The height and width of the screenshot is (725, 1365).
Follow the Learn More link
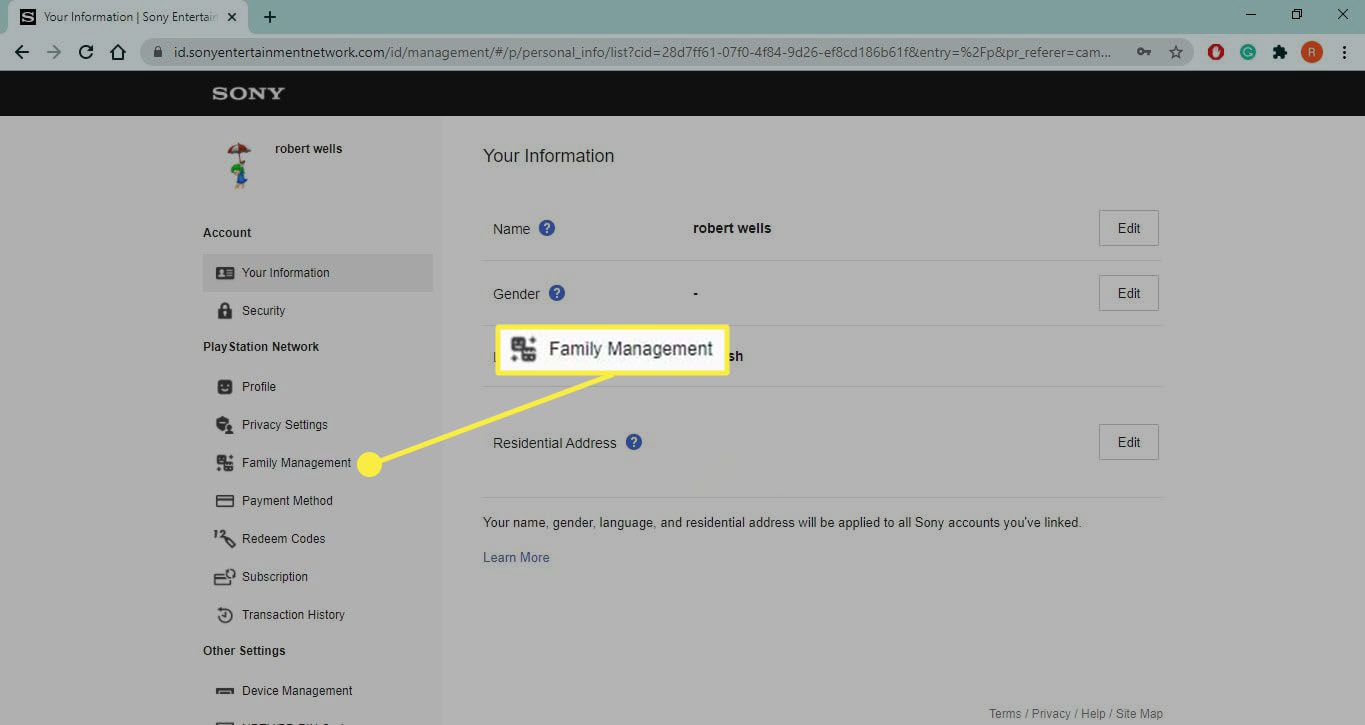point(516,558)
